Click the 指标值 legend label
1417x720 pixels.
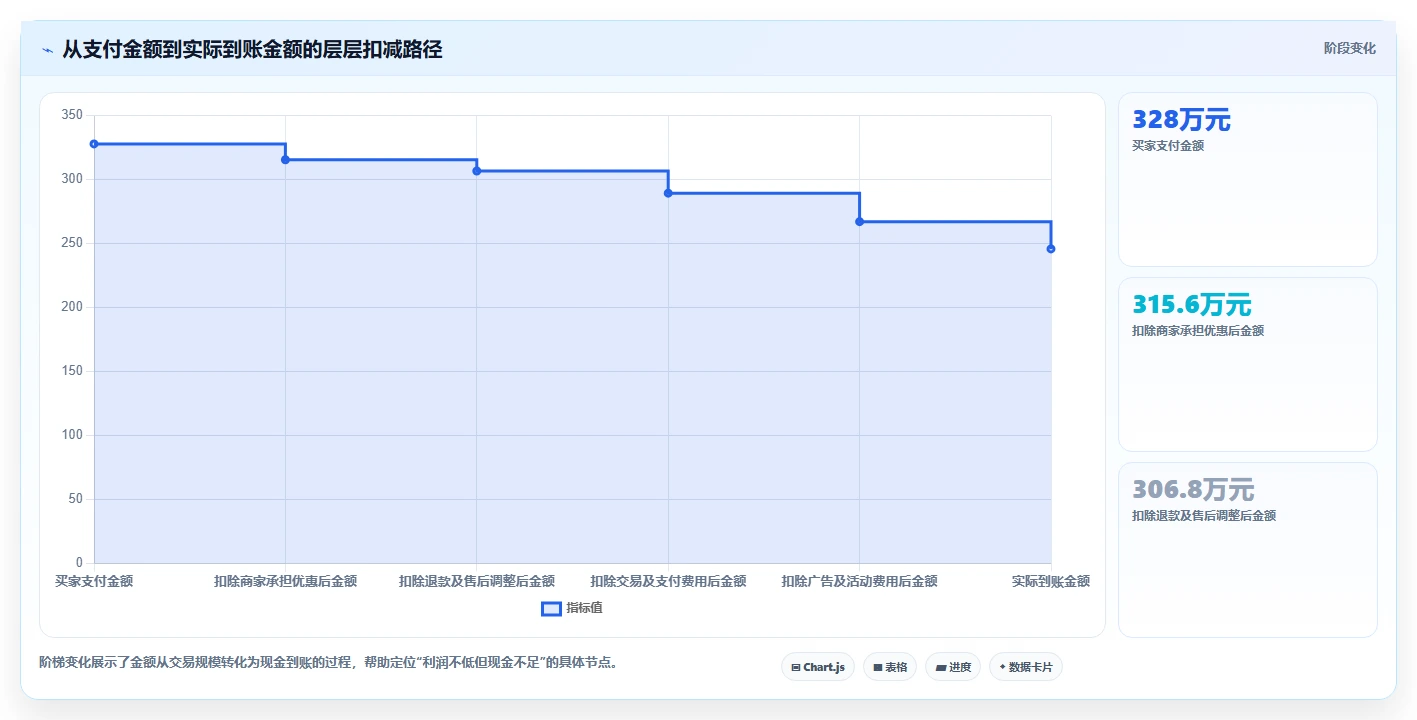click(x=584, y=608)
